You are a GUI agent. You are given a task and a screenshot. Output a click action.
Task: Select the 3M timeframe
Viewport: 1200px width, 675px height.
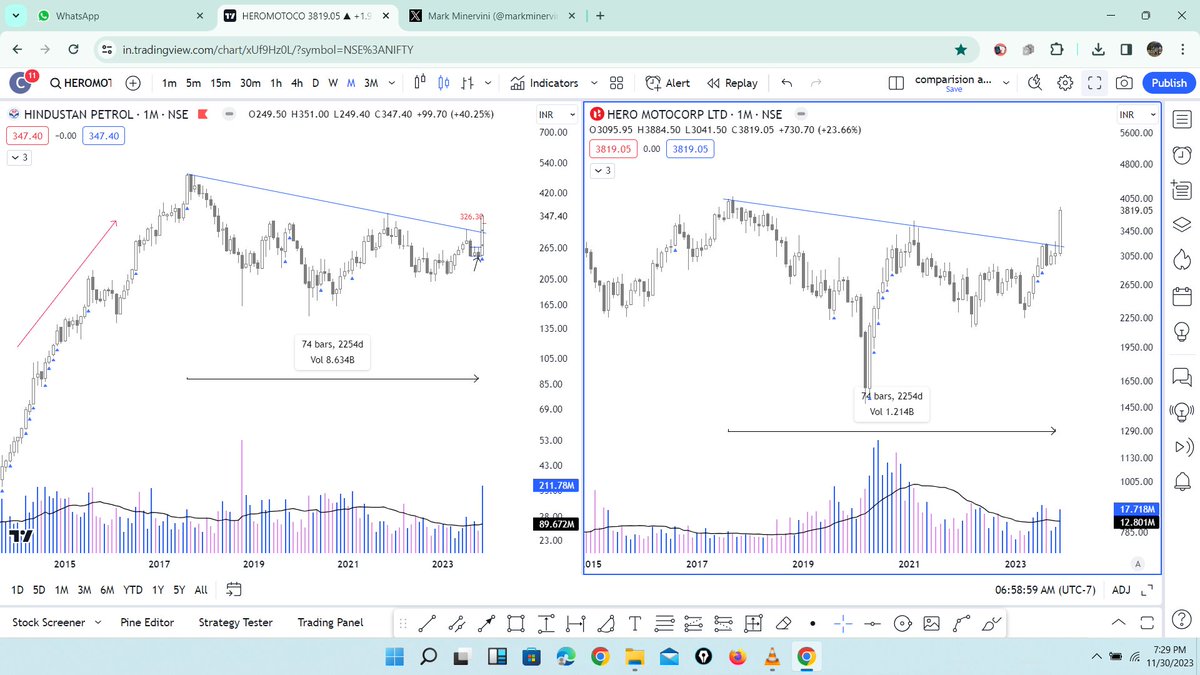[x=371, y=83]
